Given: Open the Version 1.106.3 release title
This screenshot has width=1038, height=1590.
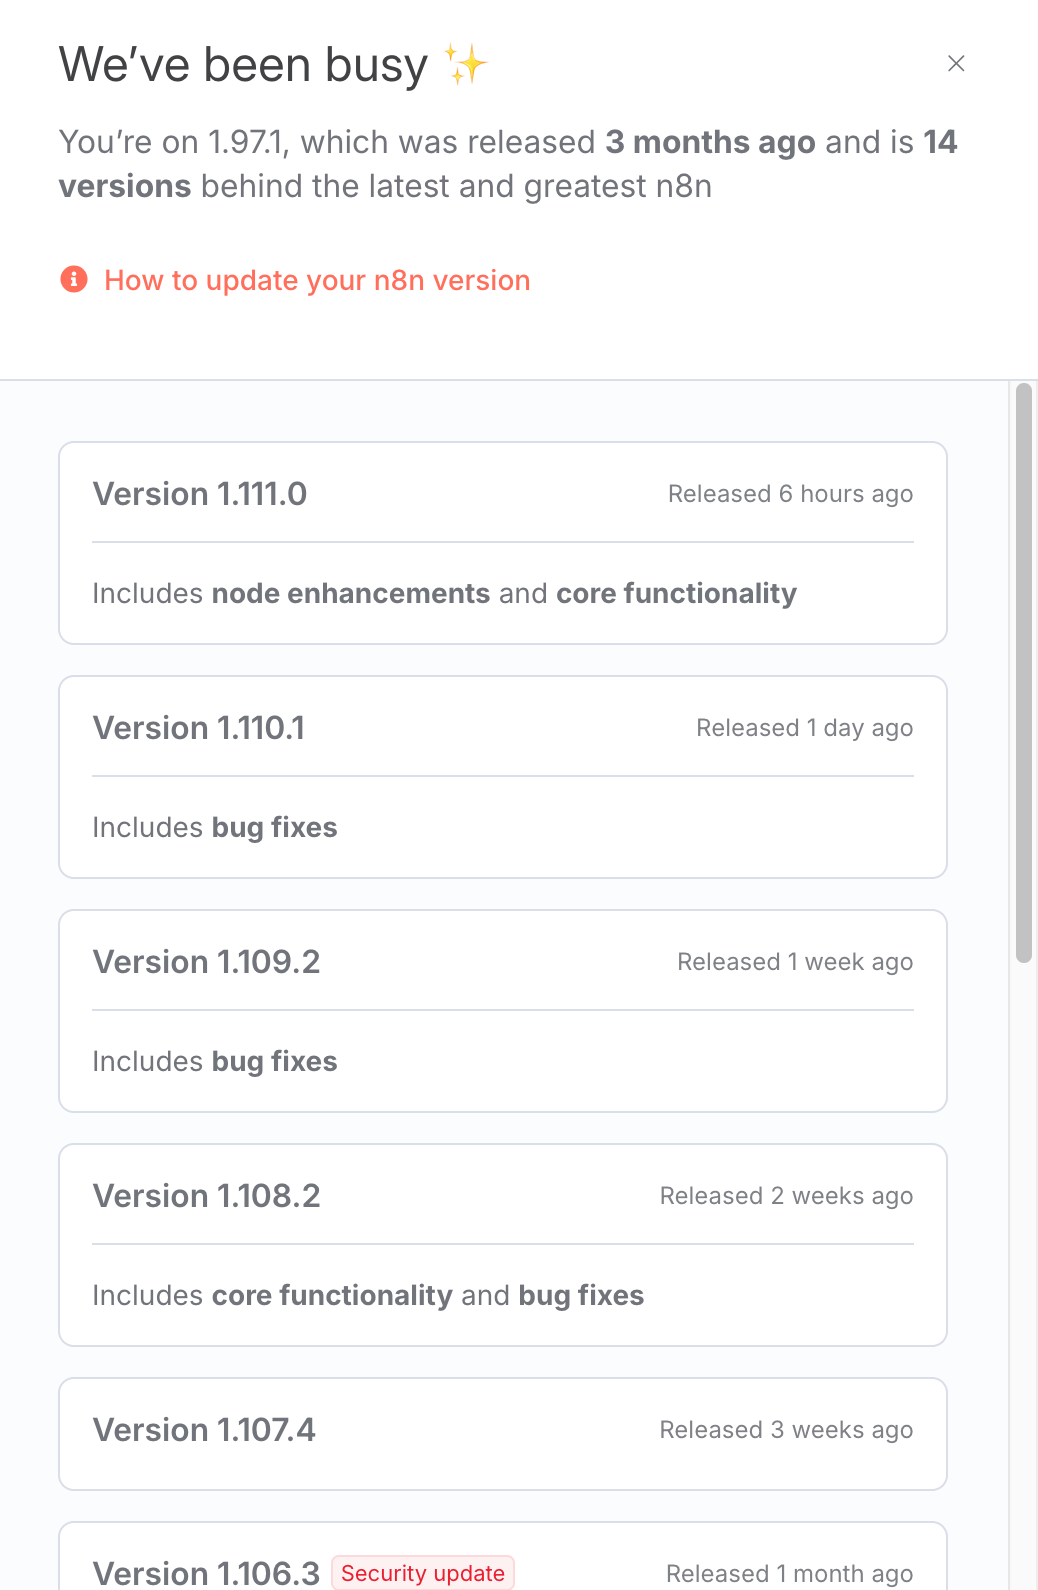Looking at the screenshot, I should [206, 1572].
